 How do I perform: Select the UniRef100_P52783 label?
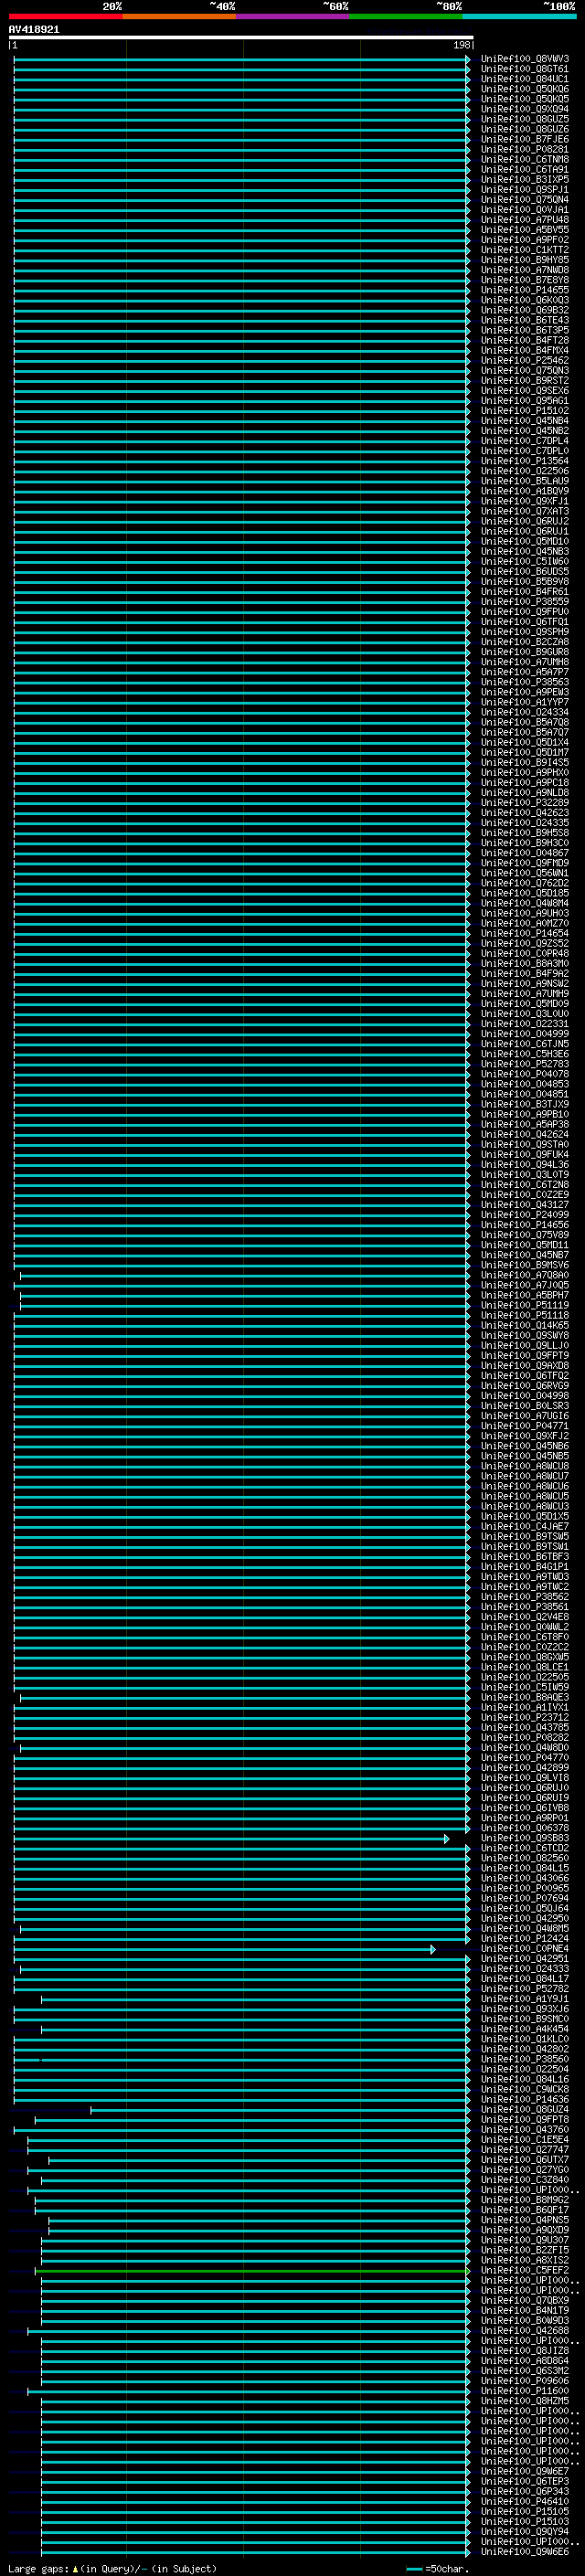coord(525,1064)
